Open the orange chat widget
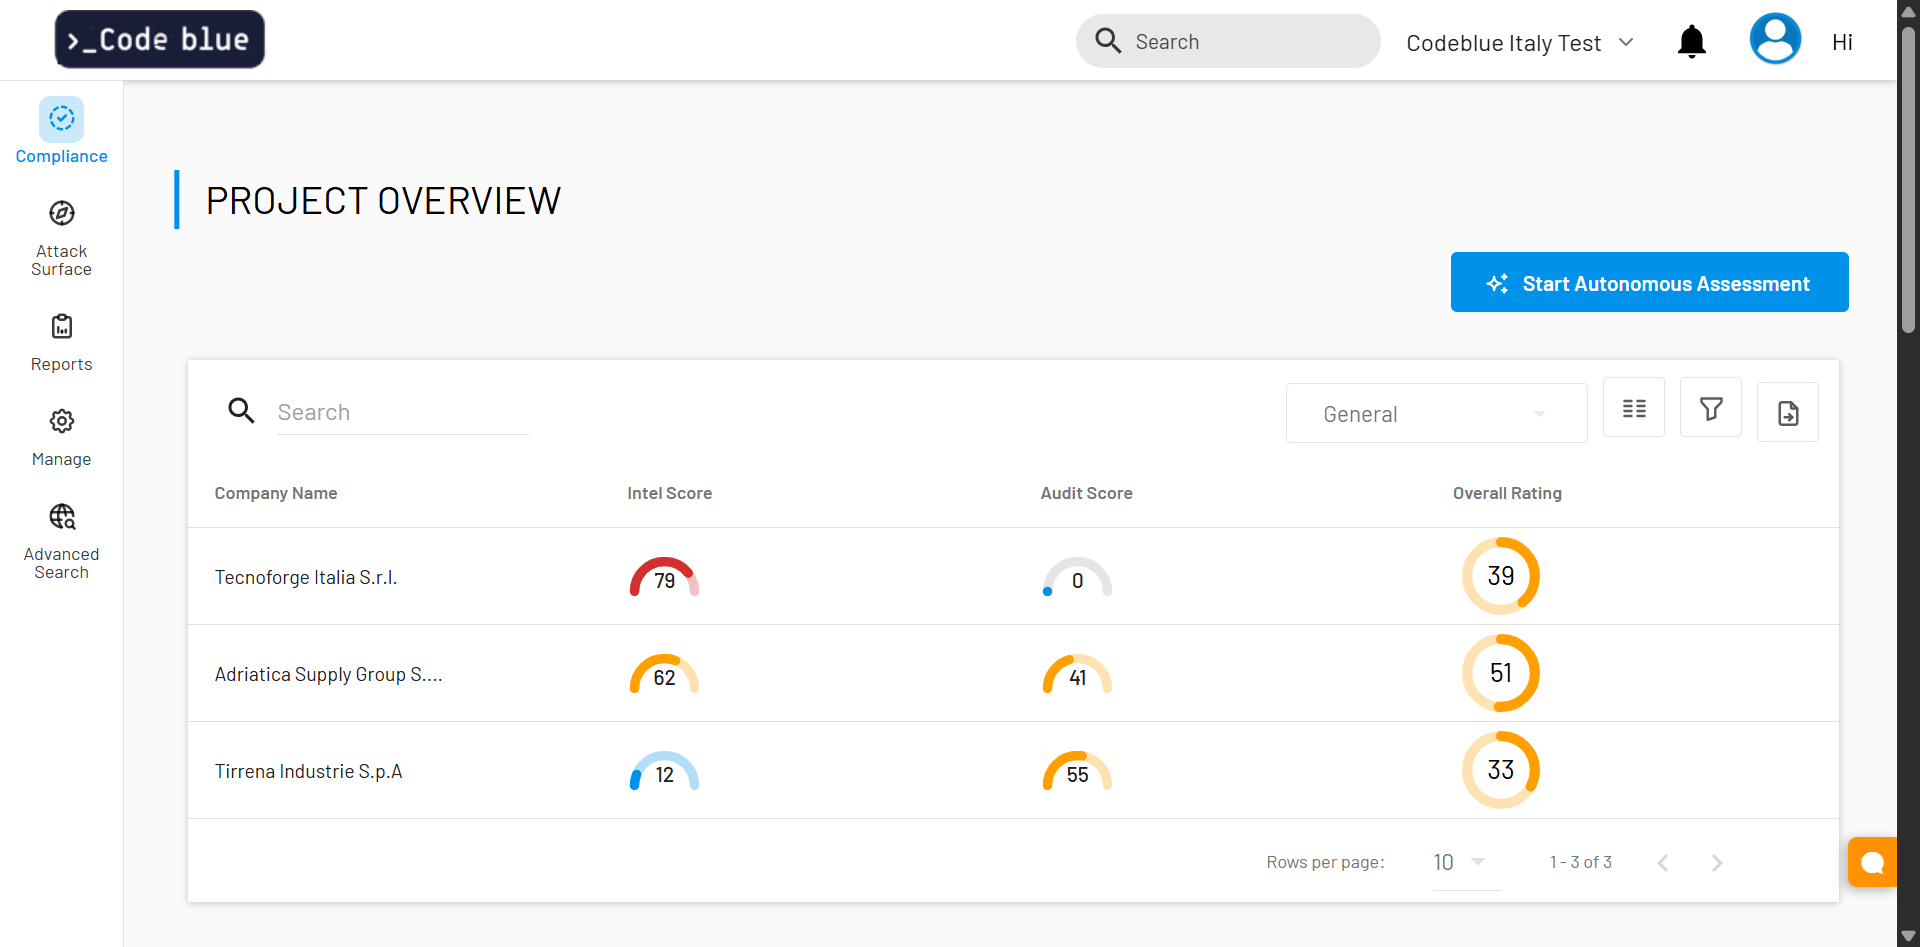 tap(1872, 862)
